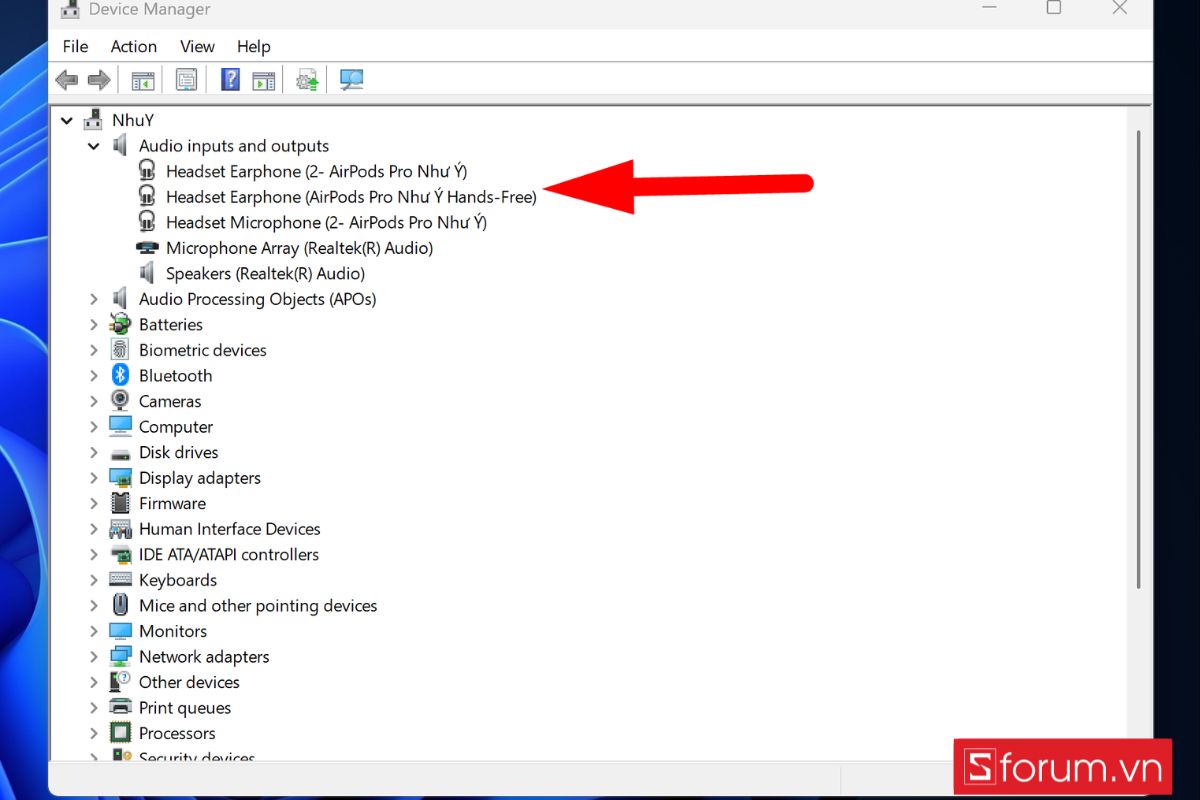This screenshot has height=800, width=1200.
Task: Click the Microphone Array device icon
Action: [x=147, y=248]
